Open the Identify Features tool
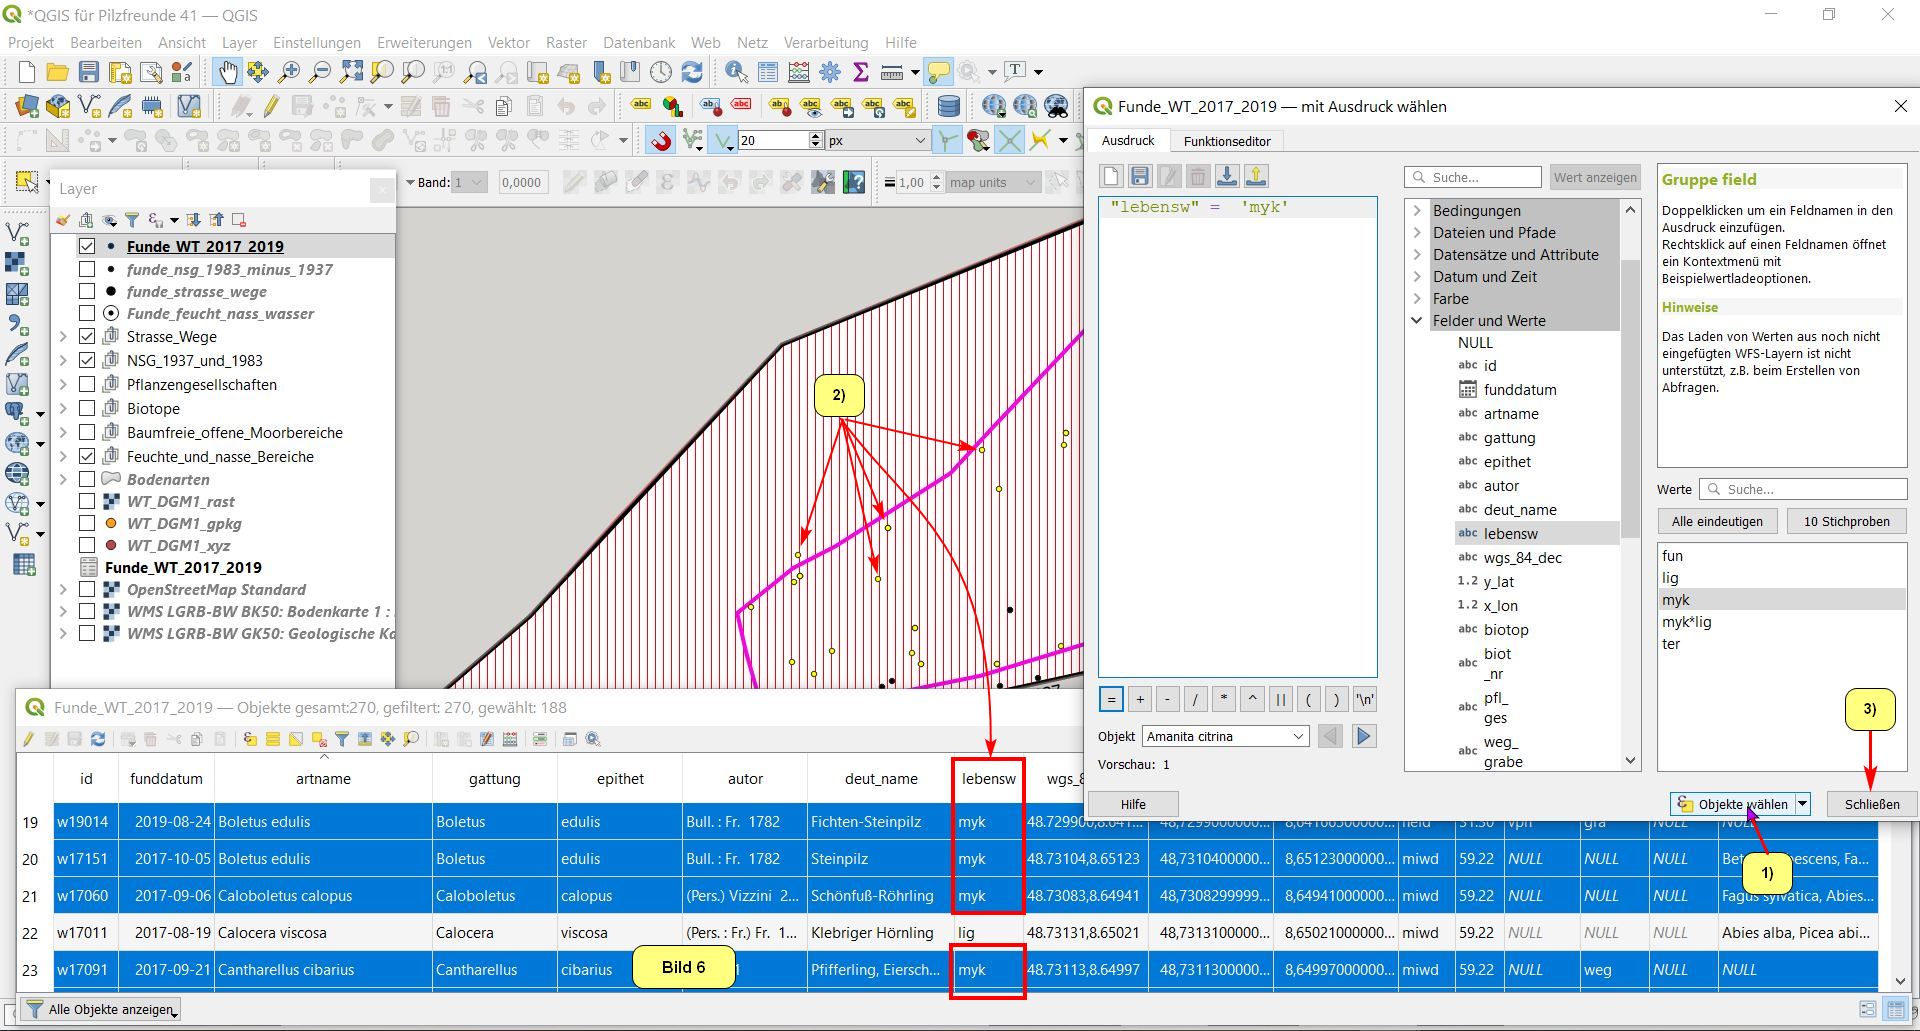This screenshot has width=1920, height=1031. pyautogui.click(x=736, y=72)
